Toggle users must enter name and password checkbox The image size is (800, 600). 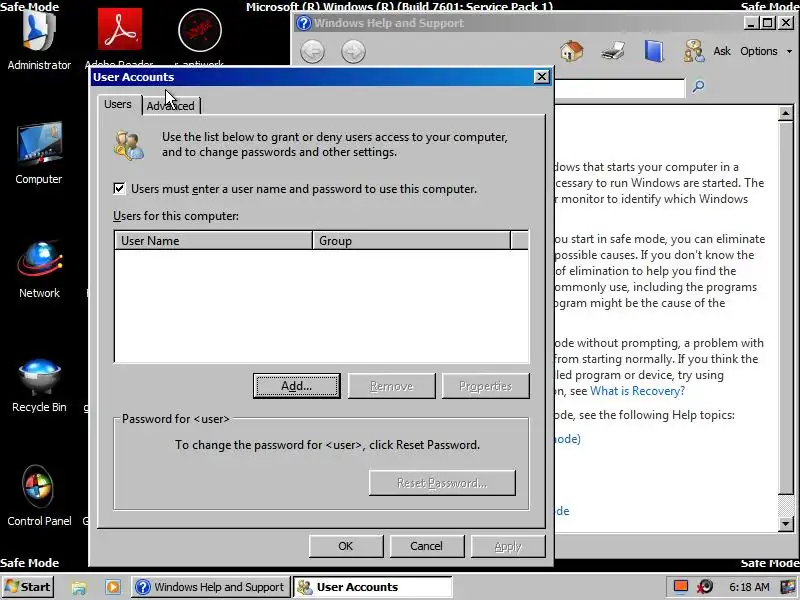pos(119,188)
